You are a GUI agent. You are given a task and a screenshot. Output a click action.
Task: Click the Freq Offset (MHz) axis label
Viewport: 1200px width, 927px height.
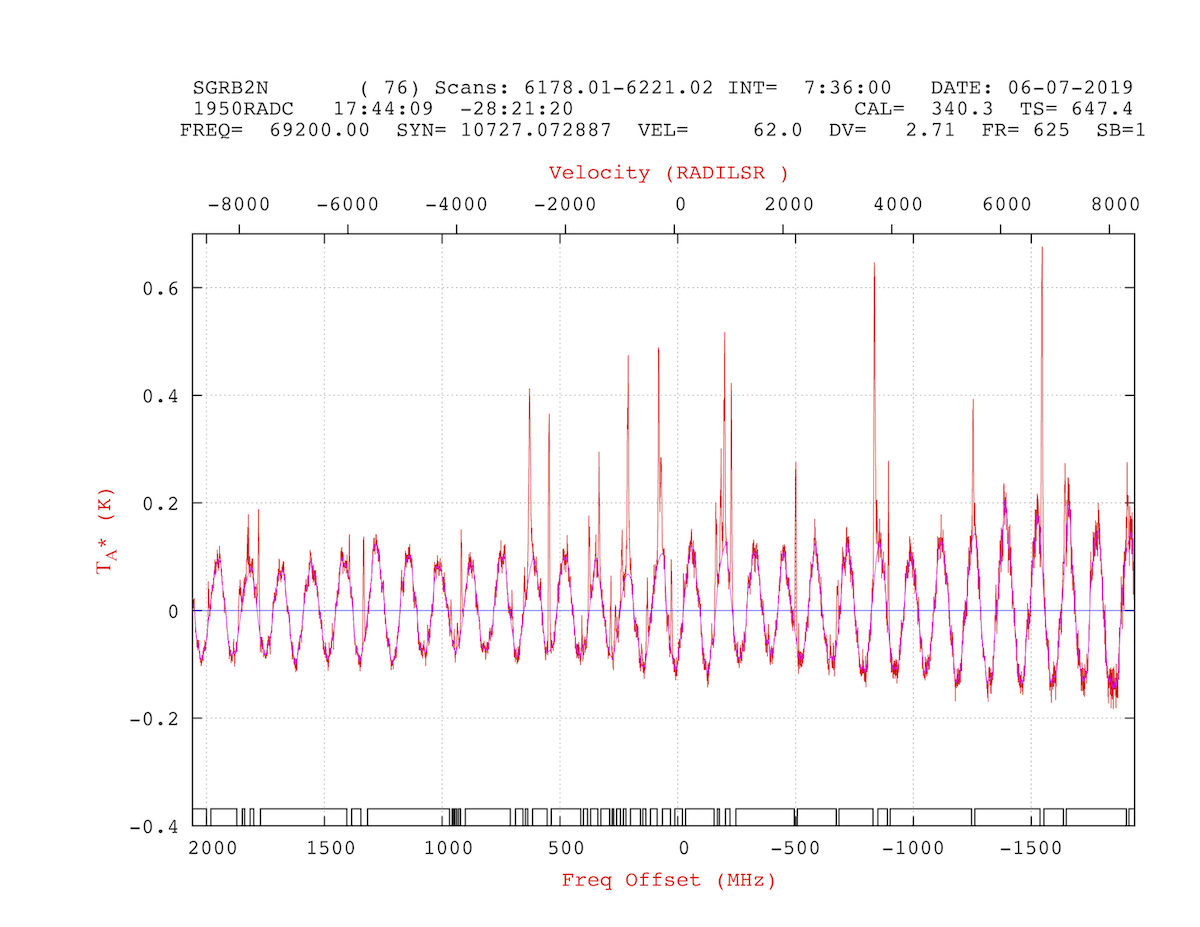(x=669, y=881)
